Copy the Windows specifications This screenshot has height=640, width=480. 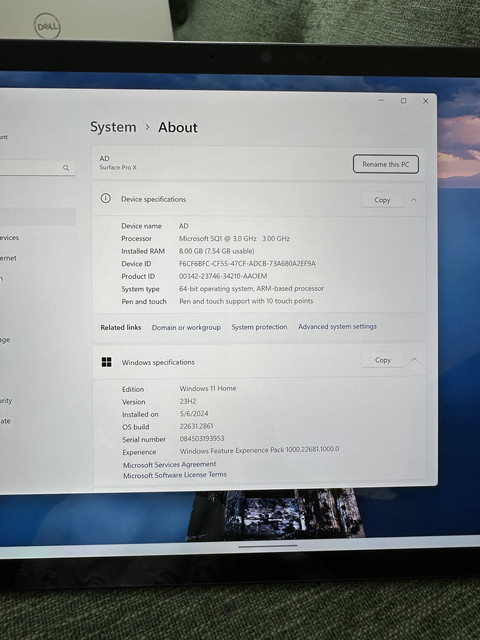382,360
